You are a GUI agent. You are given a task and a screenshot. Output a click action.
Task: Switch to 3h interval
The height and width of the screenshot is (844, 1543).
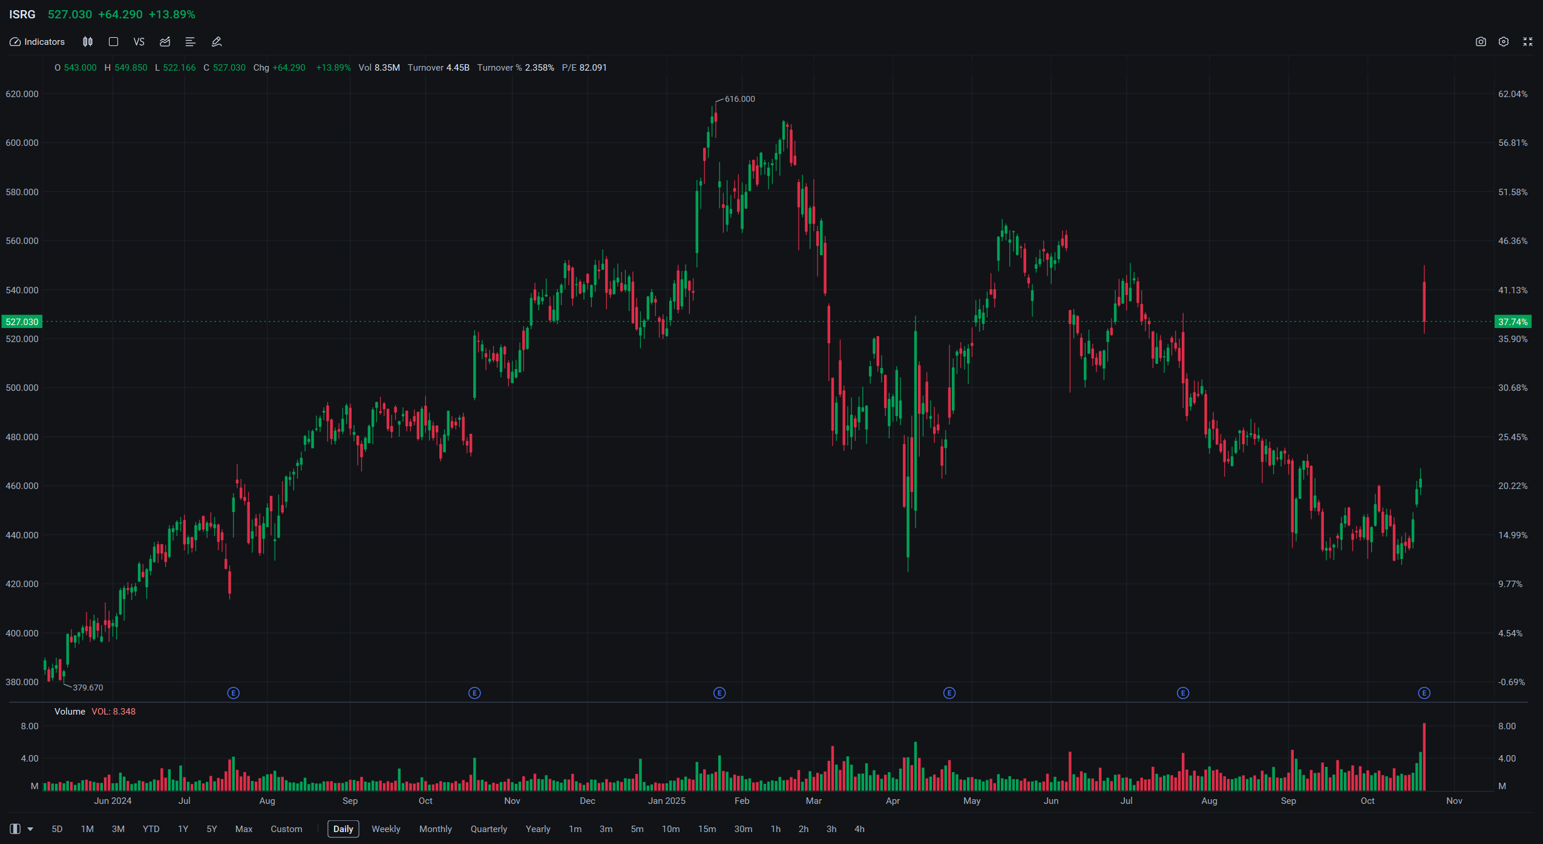click(831, 829)
